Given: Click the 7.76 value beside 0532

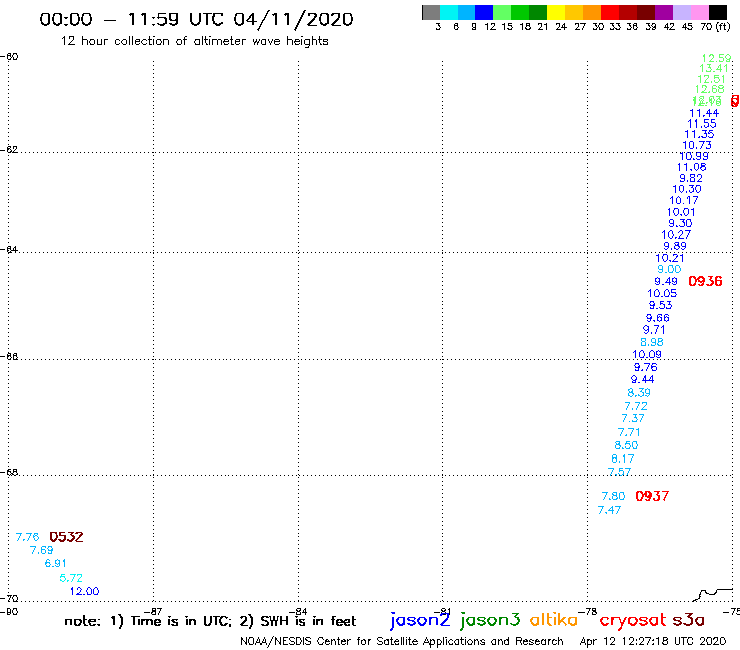Looking at the screenshot, I should (x=27, y=537).
